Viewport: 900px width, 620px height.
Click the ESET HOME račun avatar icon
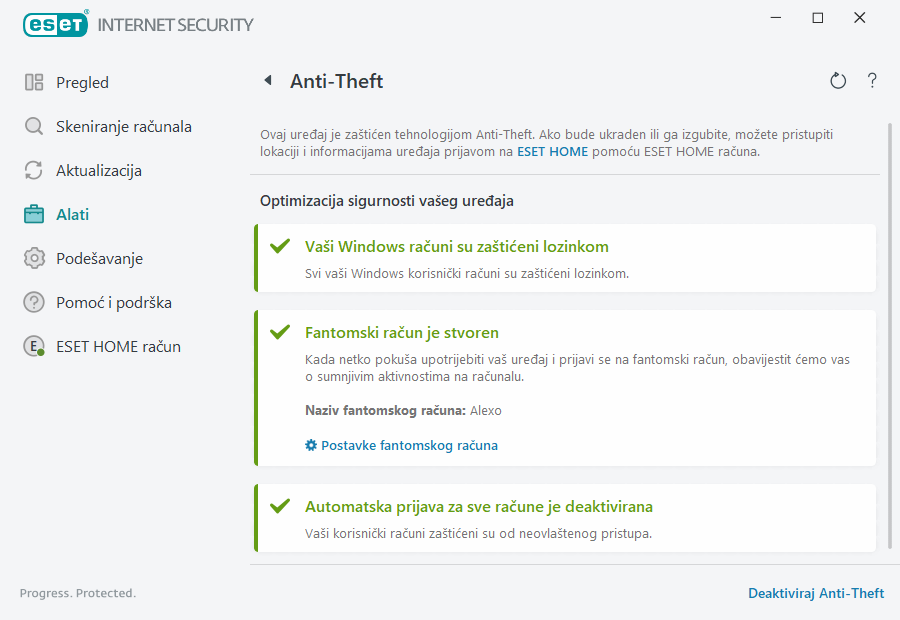(34, 346)
